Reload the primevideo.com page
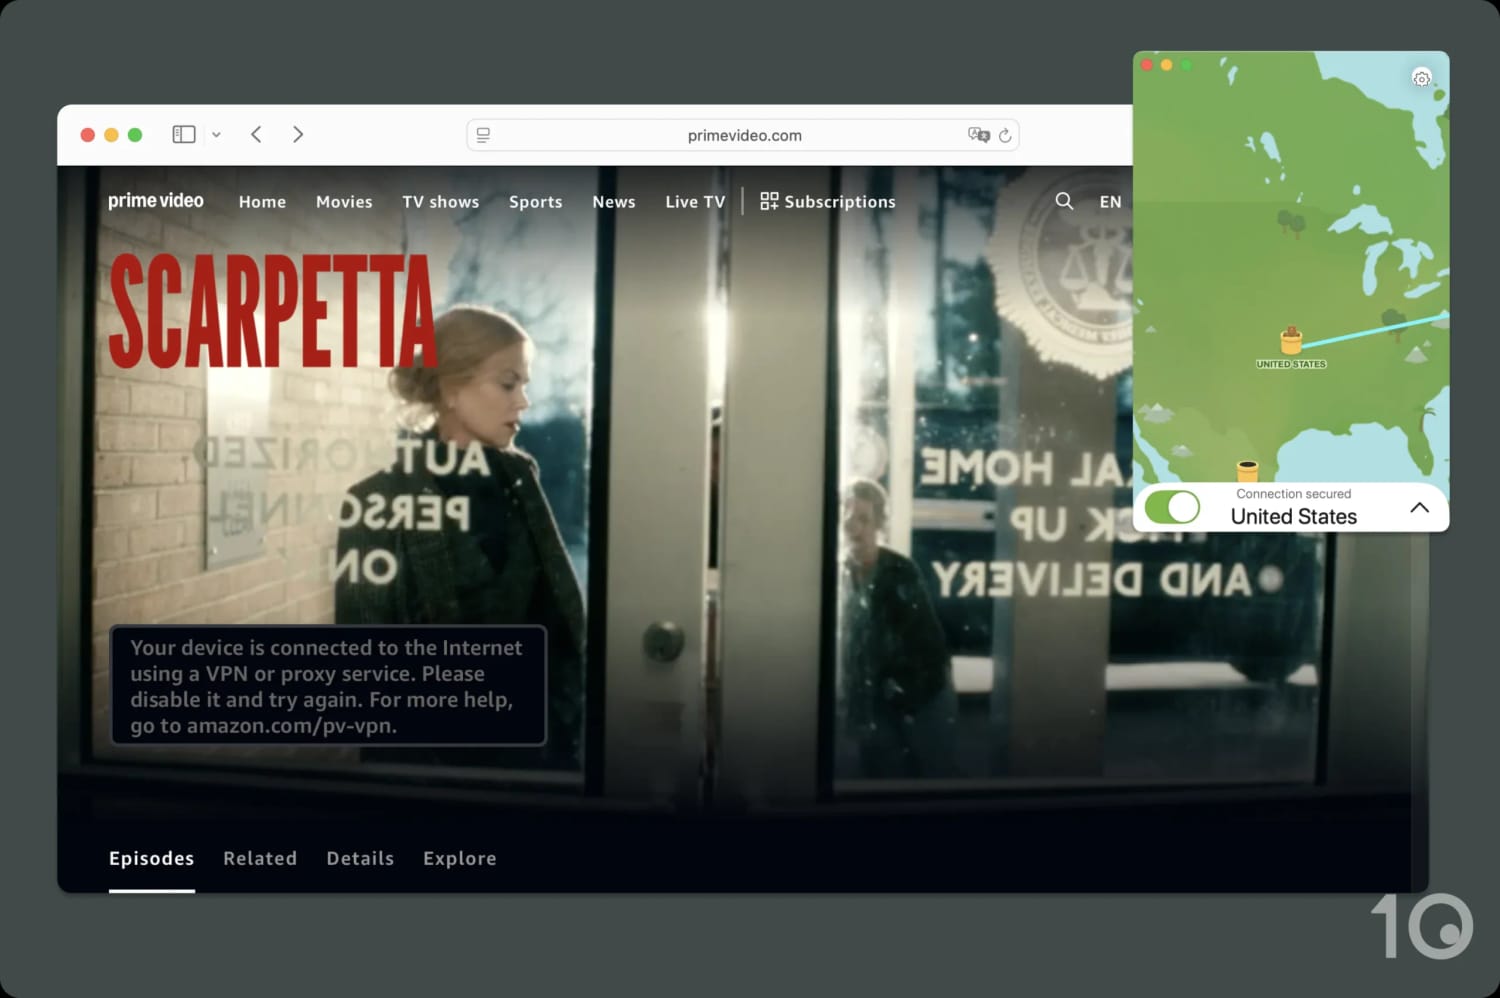 tap(1006, 135)
